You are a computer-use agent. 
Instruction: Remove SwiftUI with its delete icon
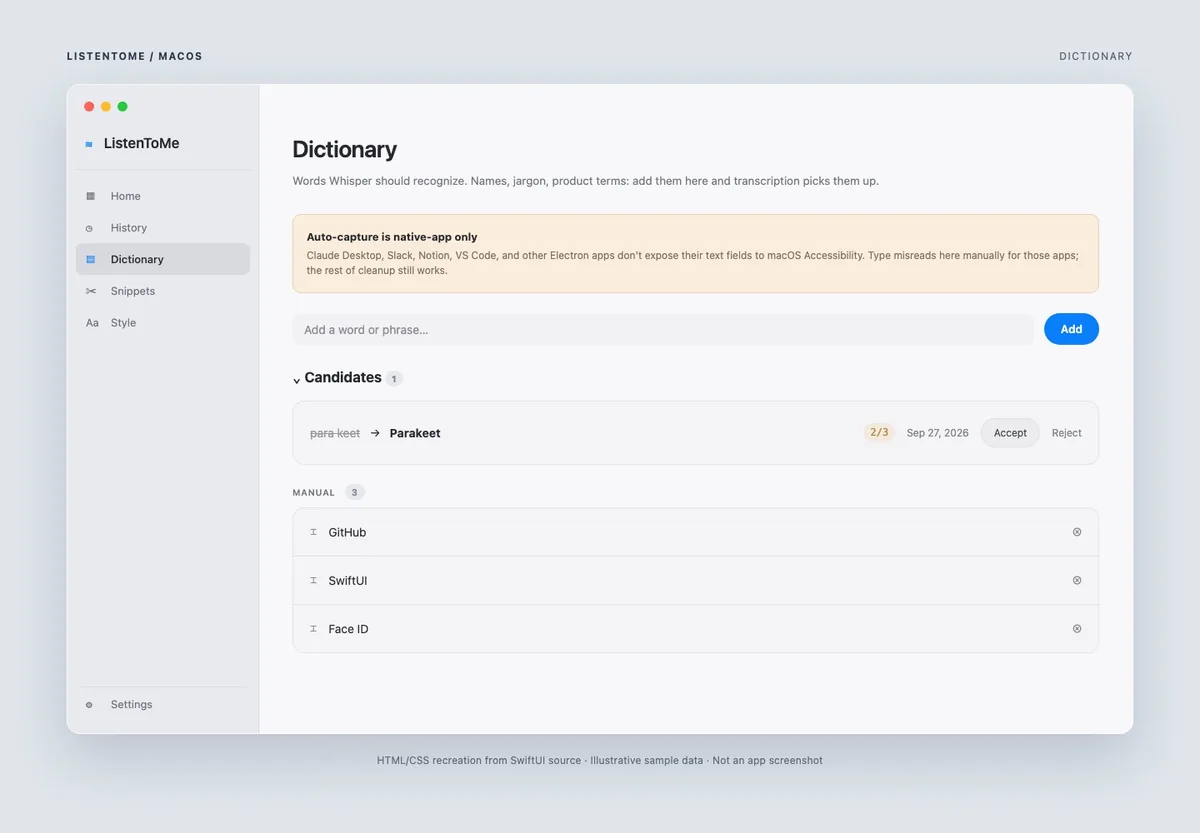pos(1077,580)
